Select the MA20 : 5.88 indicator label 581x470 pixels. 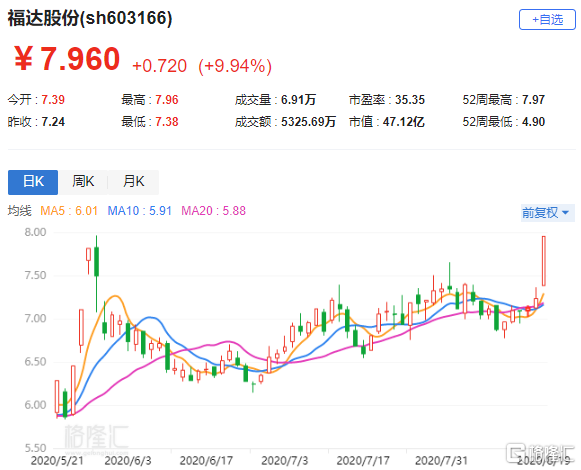[x=213, y=211]
